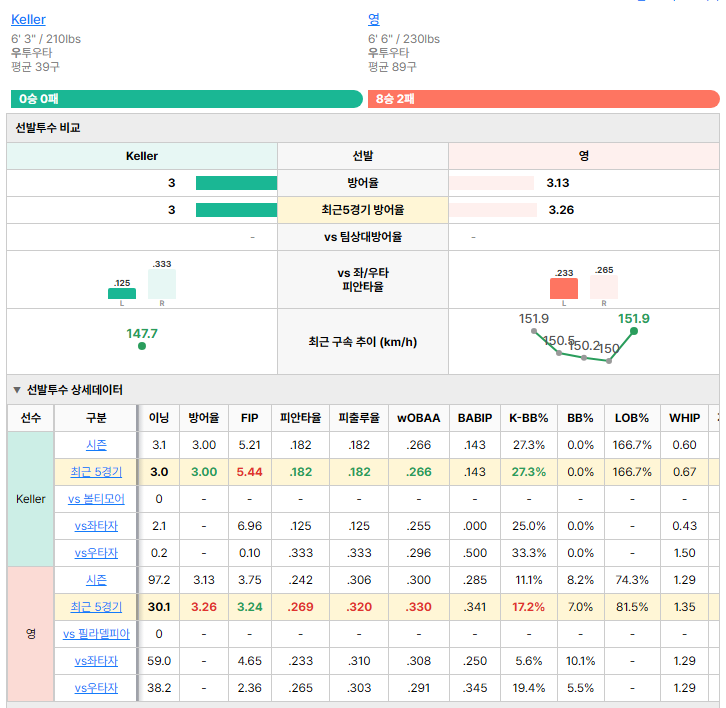Click 영's 시즌 row link

point(96,580)
